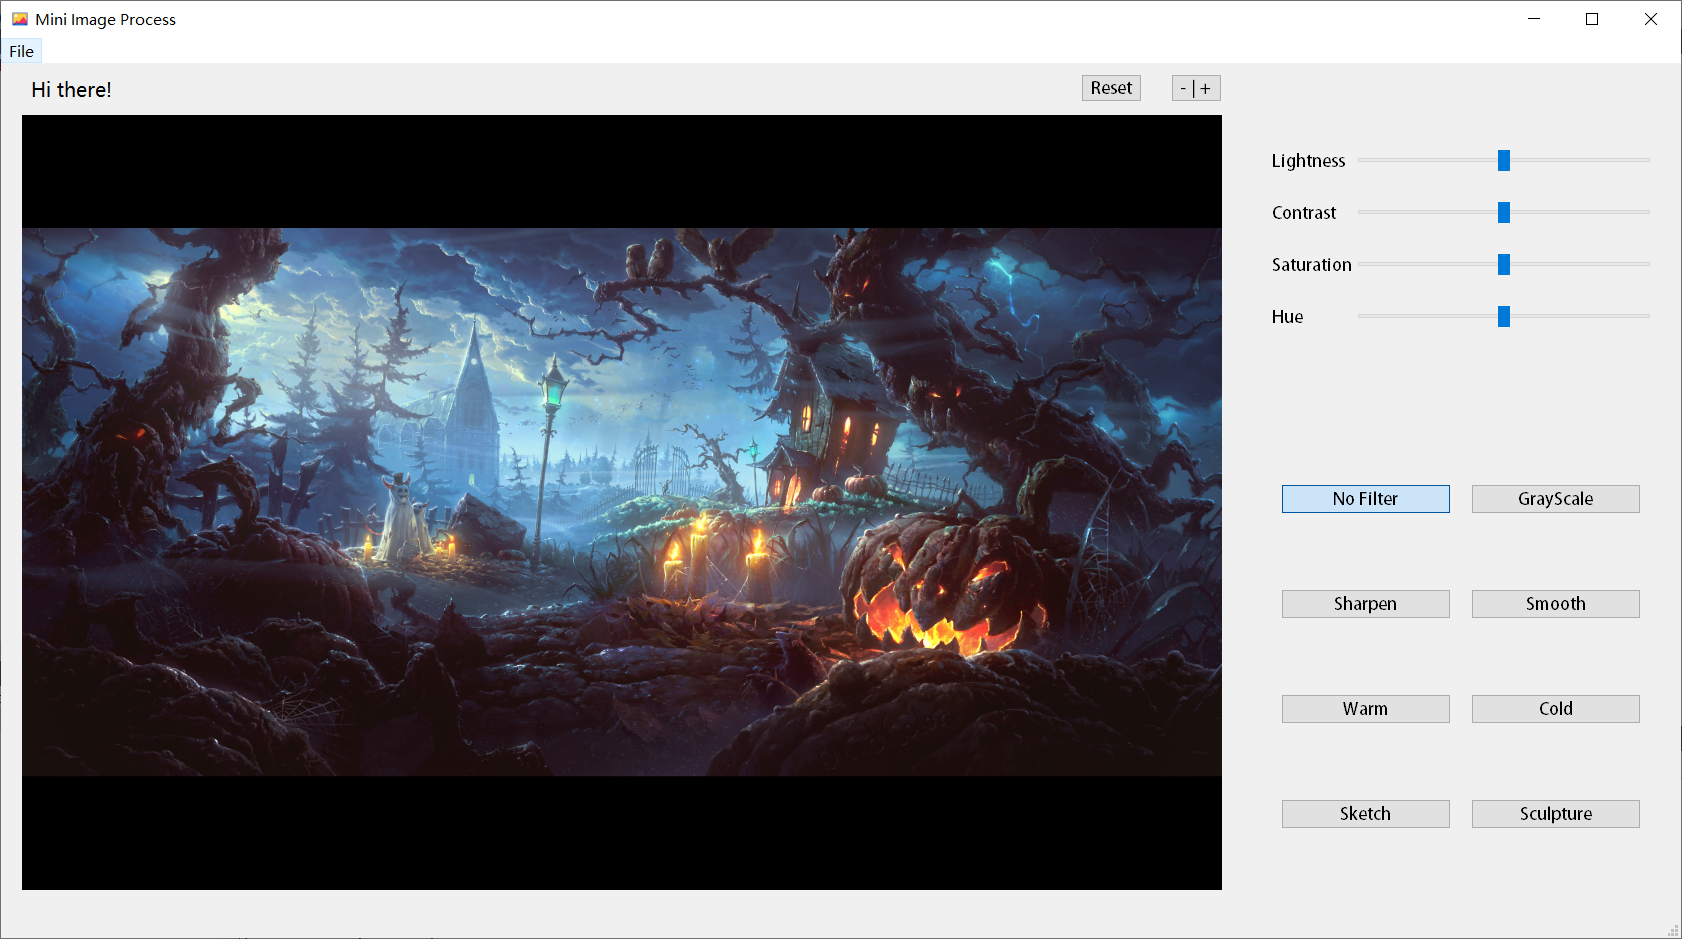Viewport: 1682px width, 939px height.
Task: Click the Mini Image Process app icon
Action: 20,19
